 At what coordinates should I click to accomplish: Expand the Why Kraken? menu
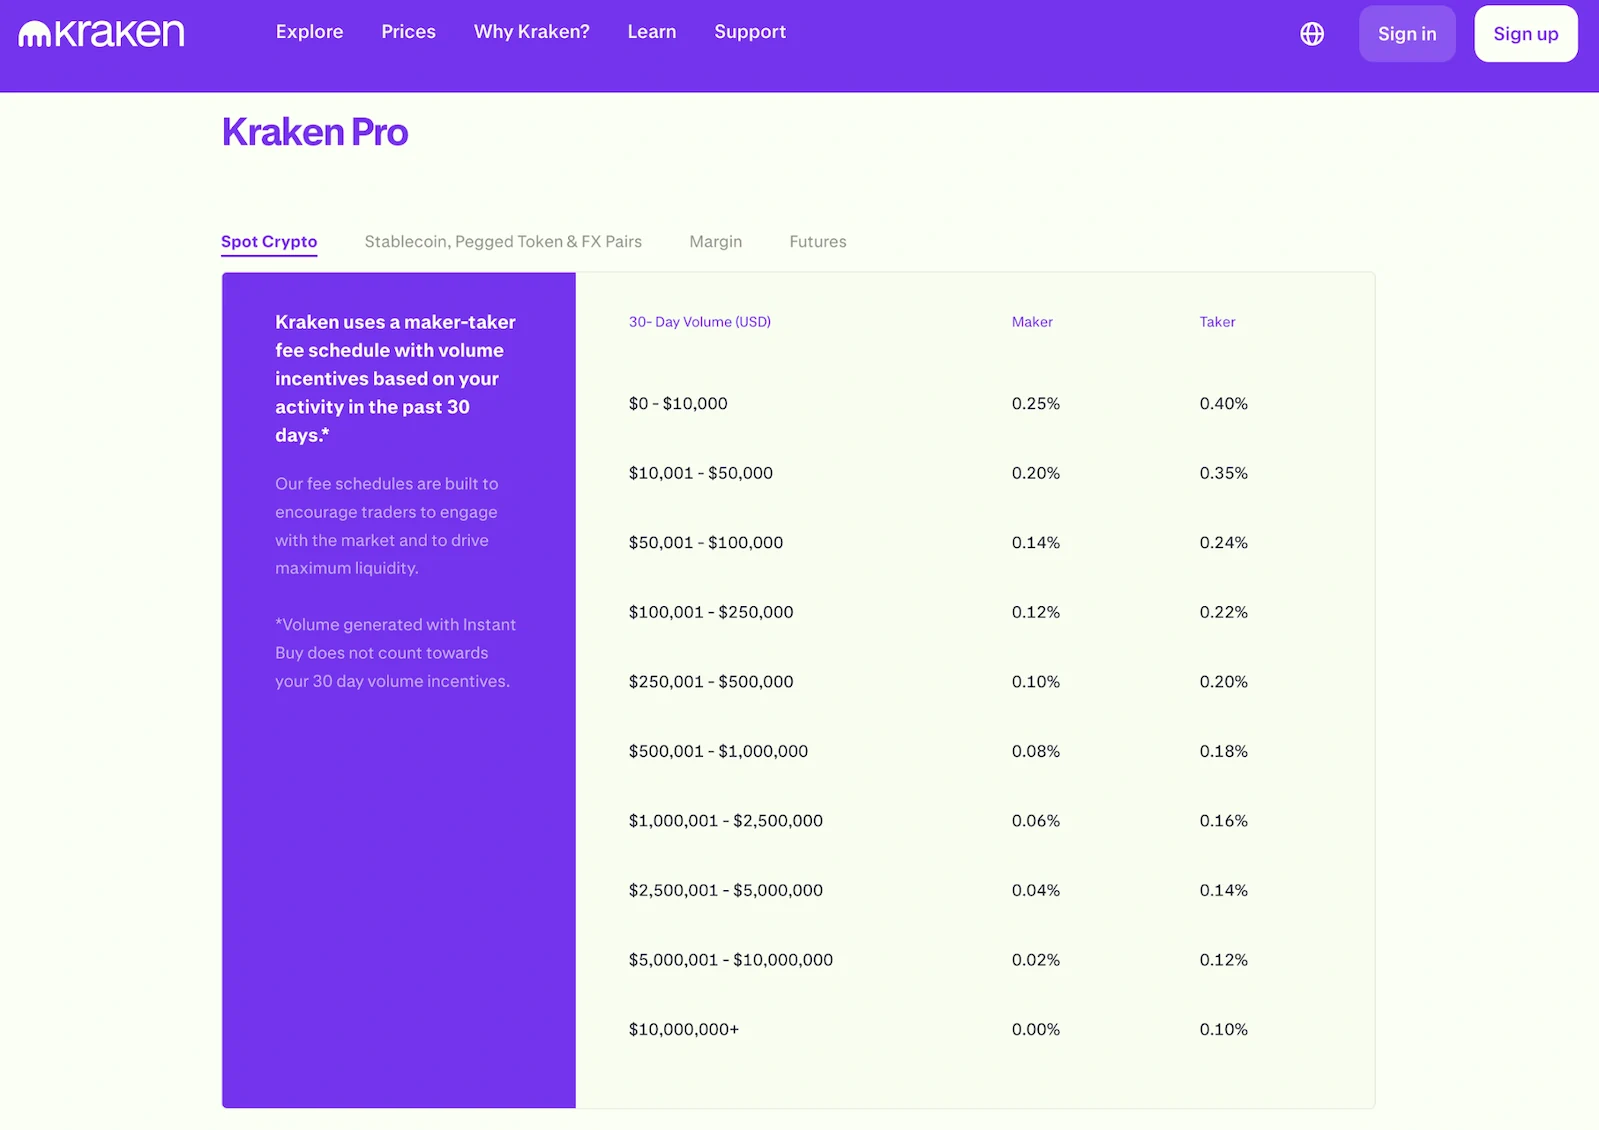coord(531,32)
